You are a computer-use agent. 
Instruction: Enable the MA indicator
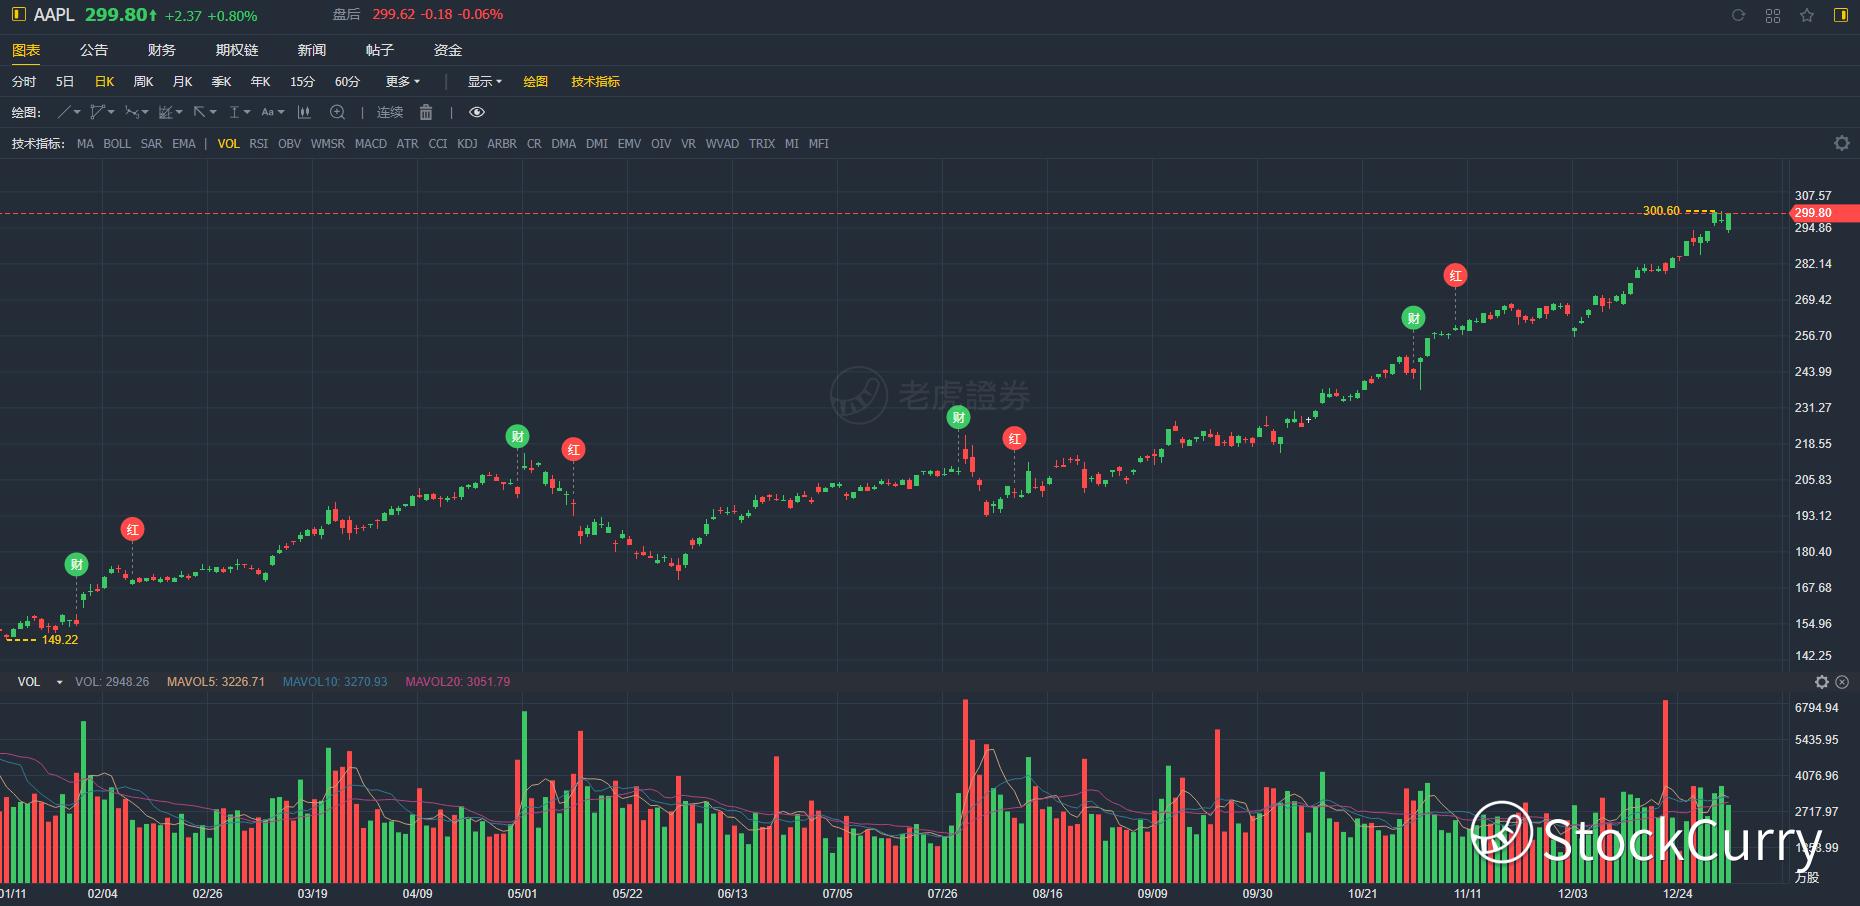click(x=85, y=144)
